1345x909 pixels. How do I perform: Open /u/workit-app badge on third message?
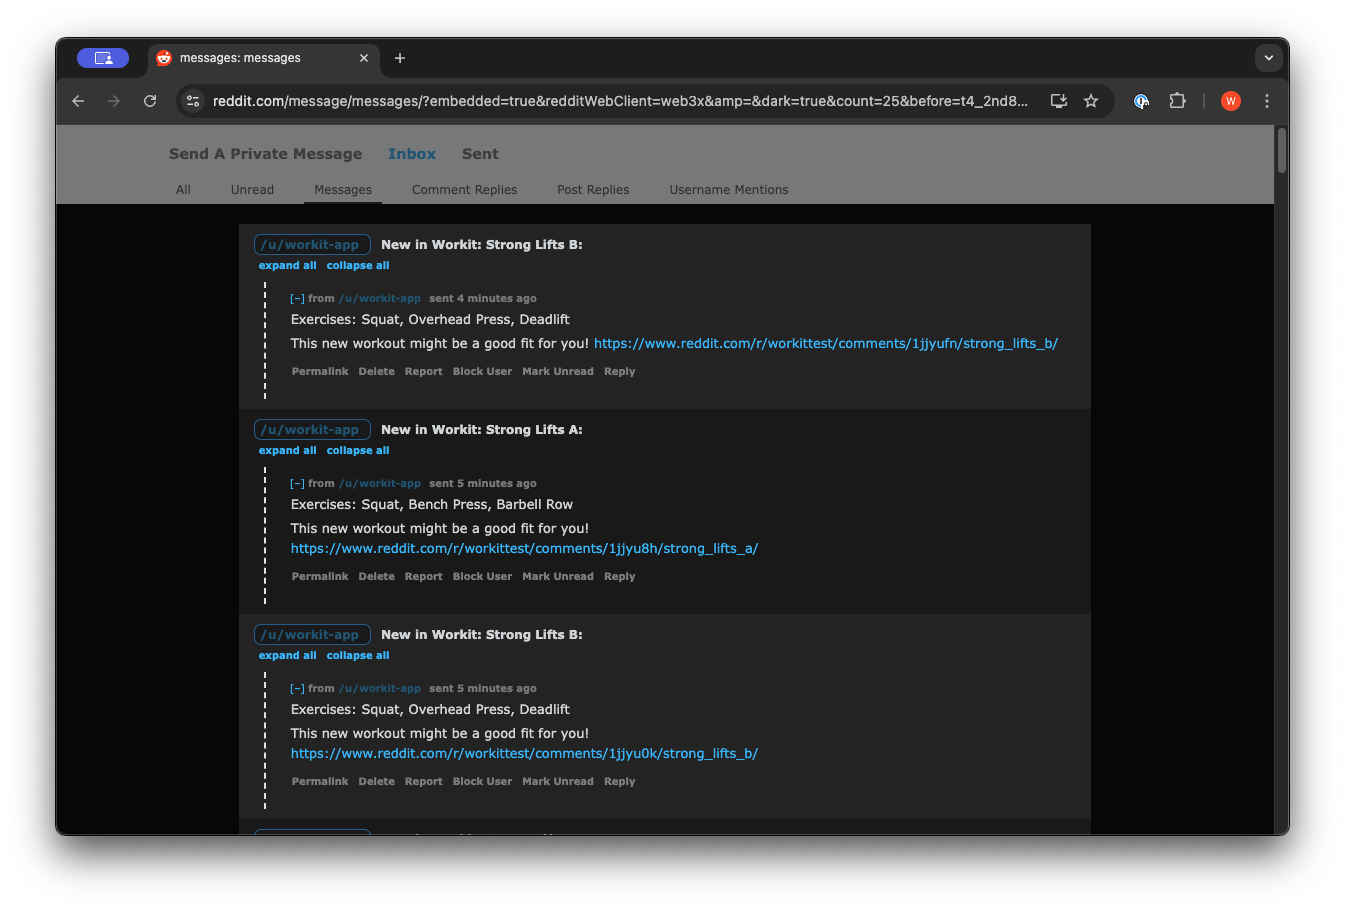312,635
